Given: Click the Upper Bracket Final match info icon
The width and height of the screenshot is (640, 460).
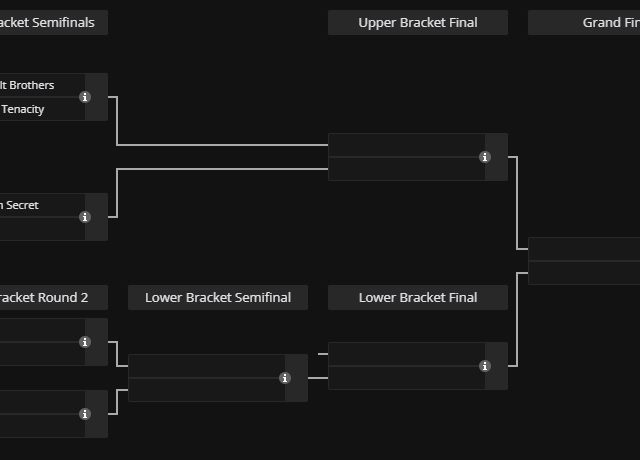Looking at the screenshot, I should pos(485,157).
